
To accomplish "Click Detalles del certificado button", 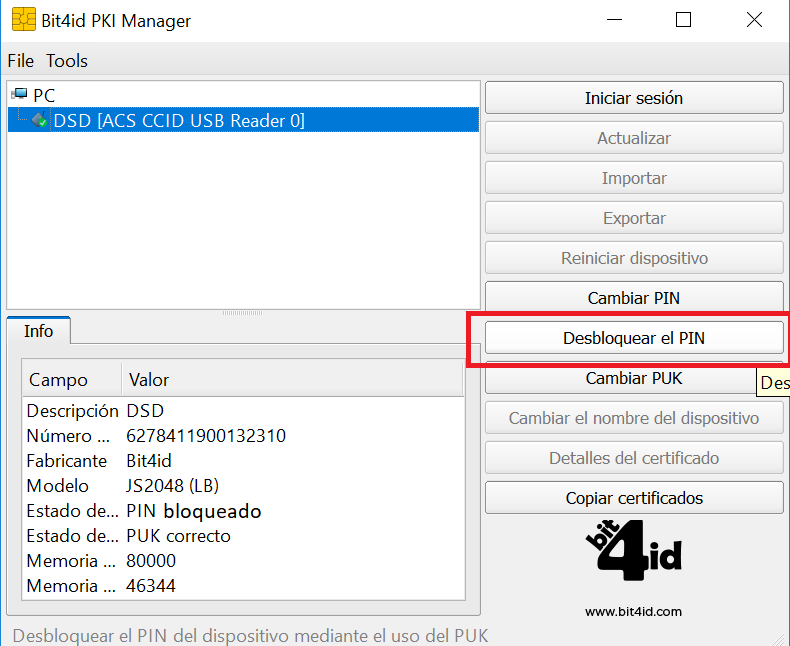I will pyautogui.click(x=634, y=458).
